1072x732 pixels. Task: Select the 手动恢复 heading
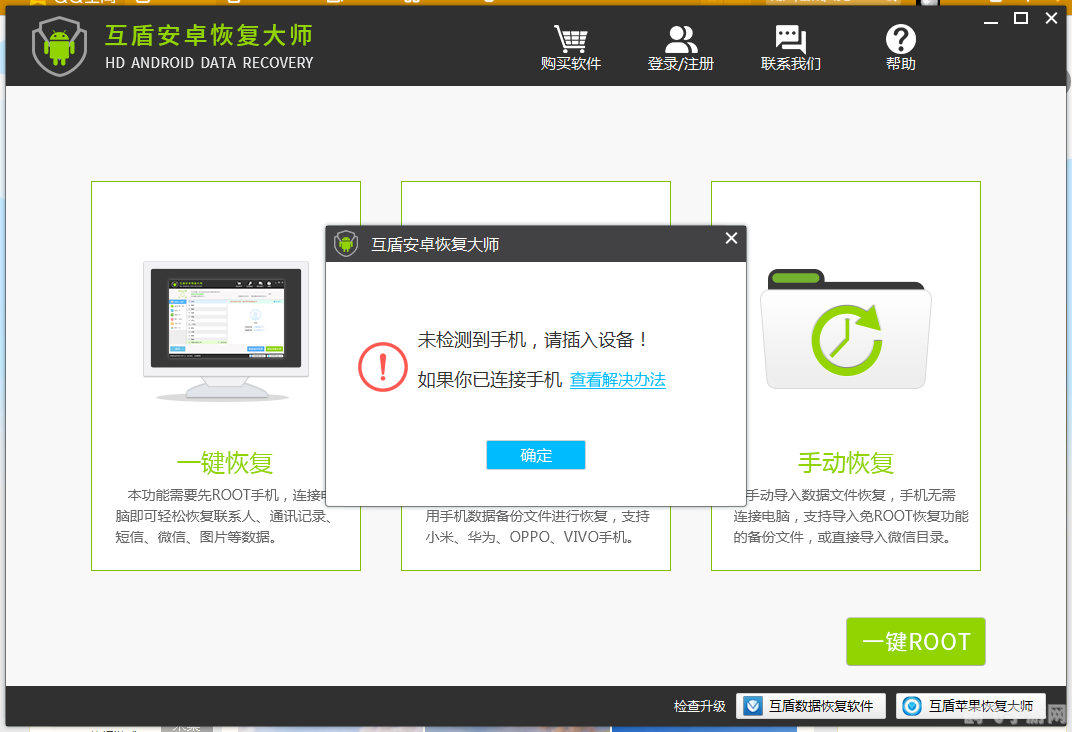pyautogui.click(x=845, y=463)
